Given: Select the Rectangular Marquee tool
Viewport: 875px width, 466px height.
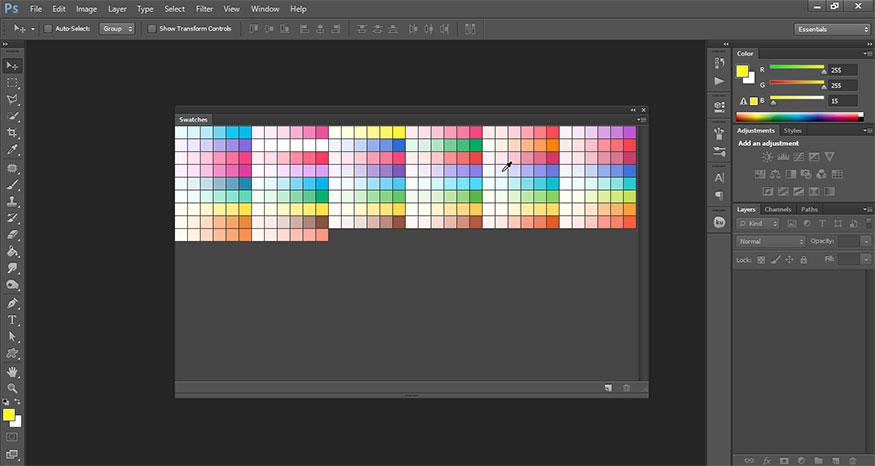Looking at the screenshot, I should point(12,82).
